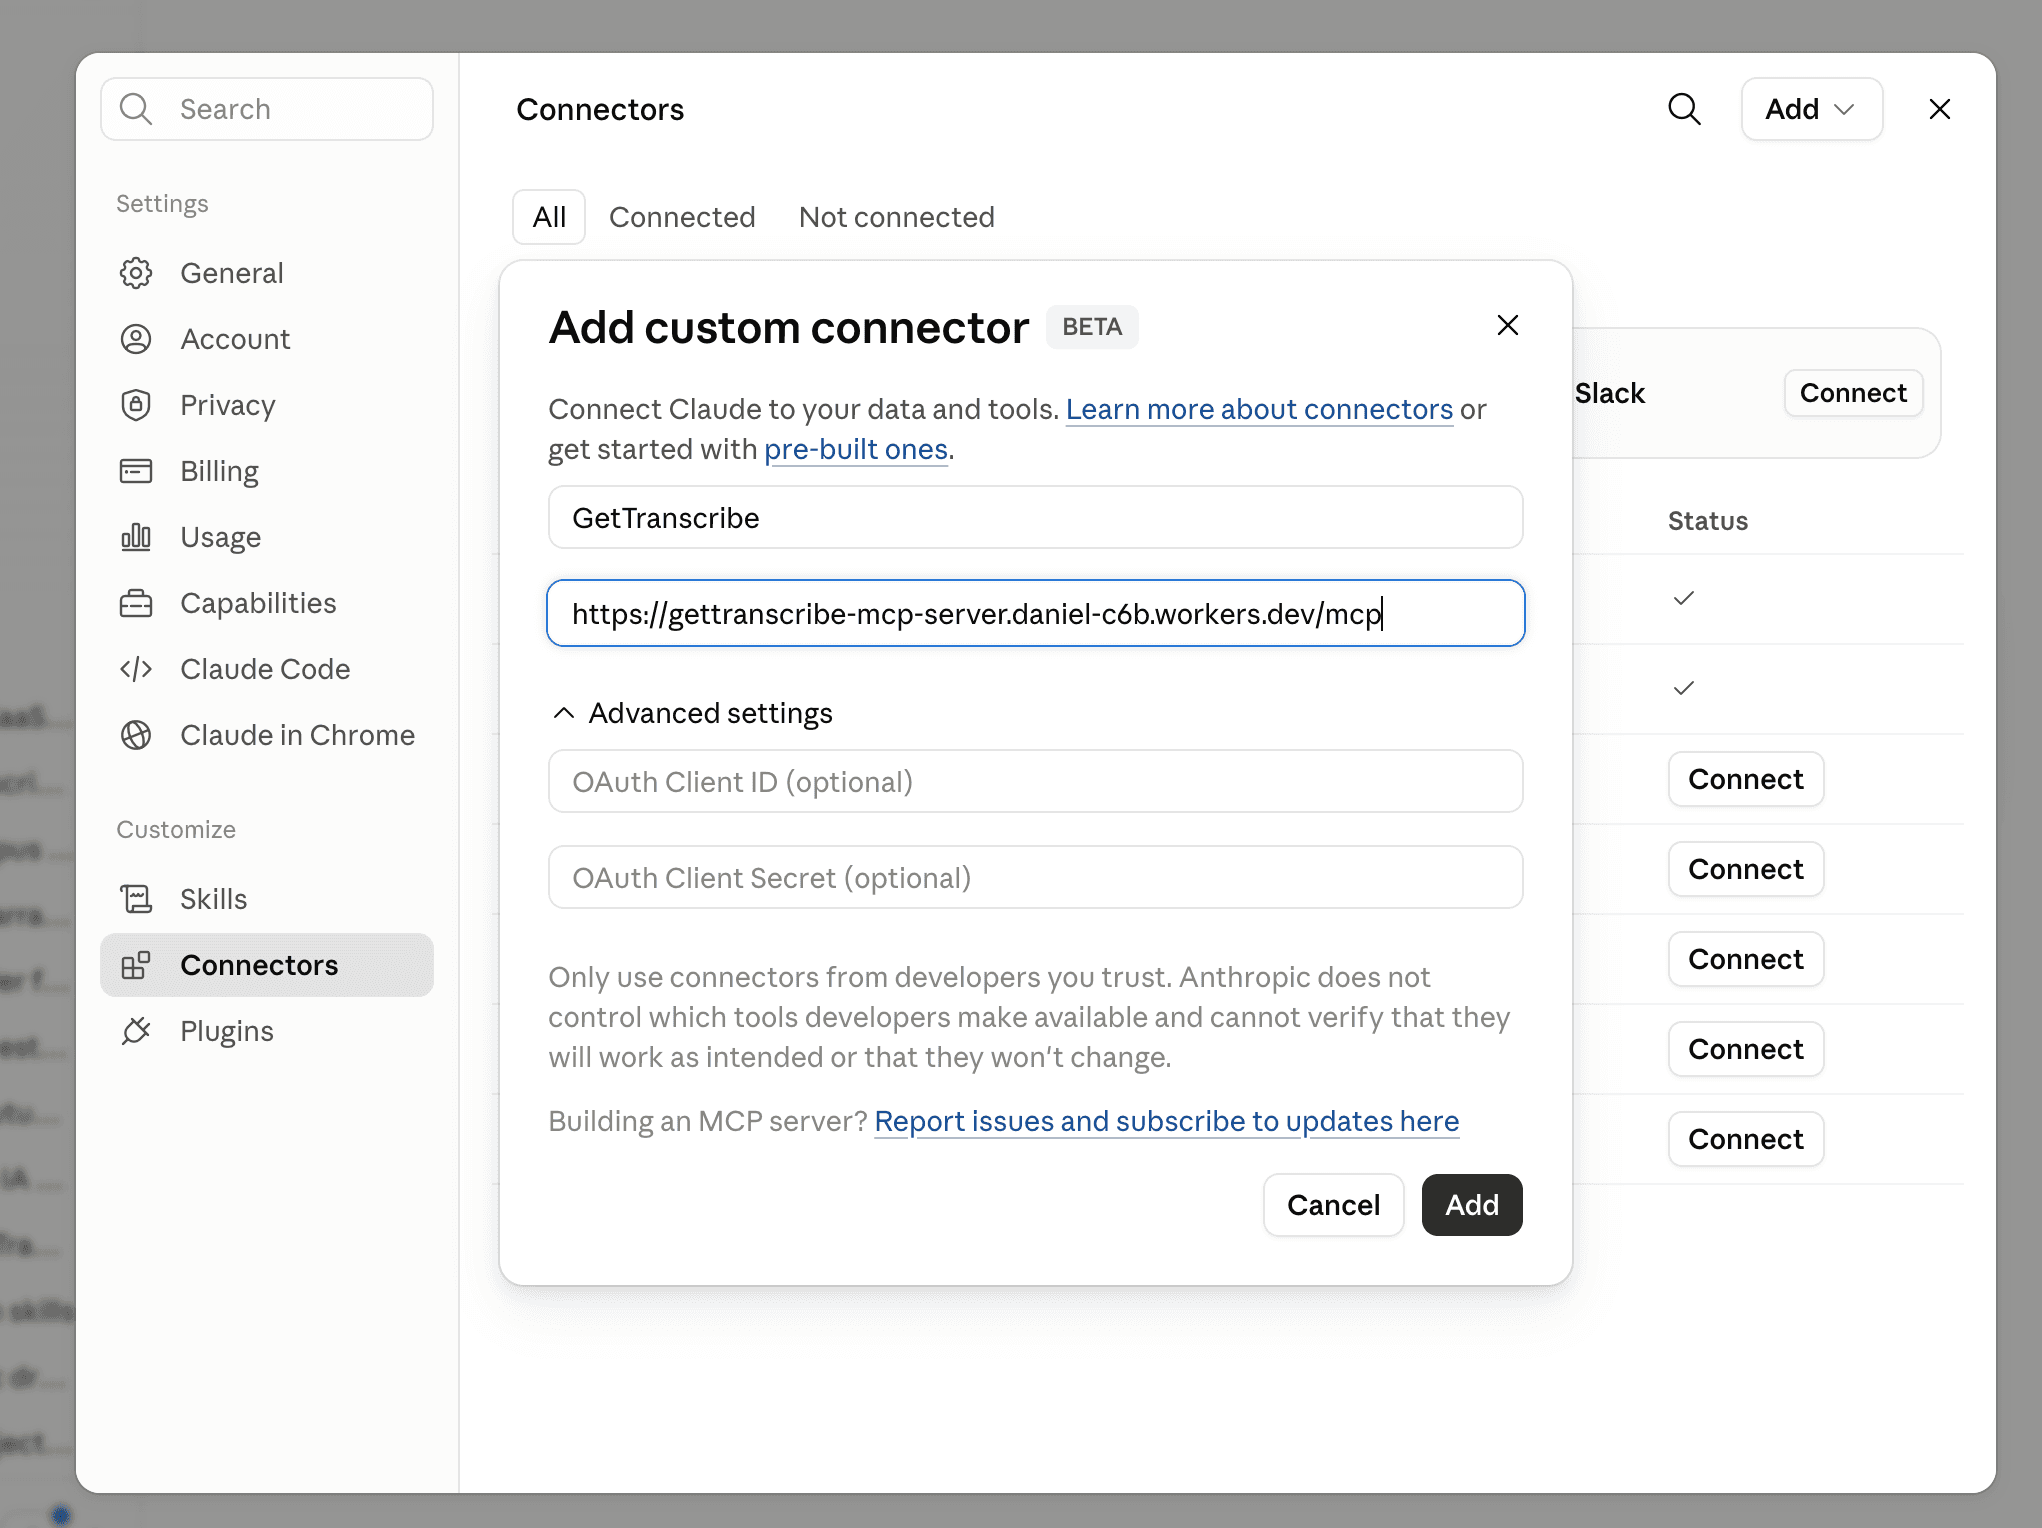Click the Plugins plug icon

136,1031
